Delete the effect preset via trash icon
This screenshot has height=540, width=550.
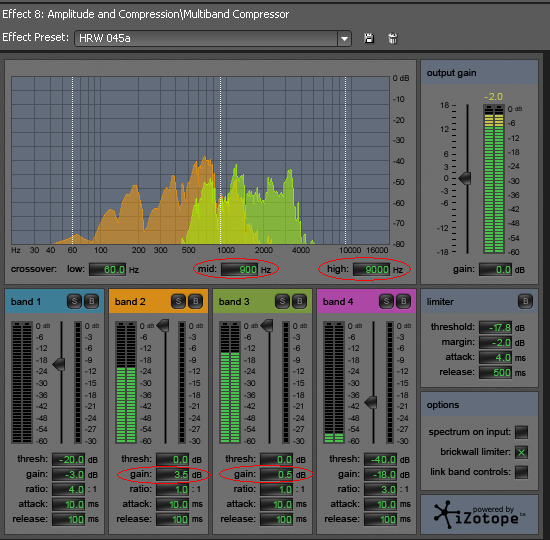pos(393,38)
